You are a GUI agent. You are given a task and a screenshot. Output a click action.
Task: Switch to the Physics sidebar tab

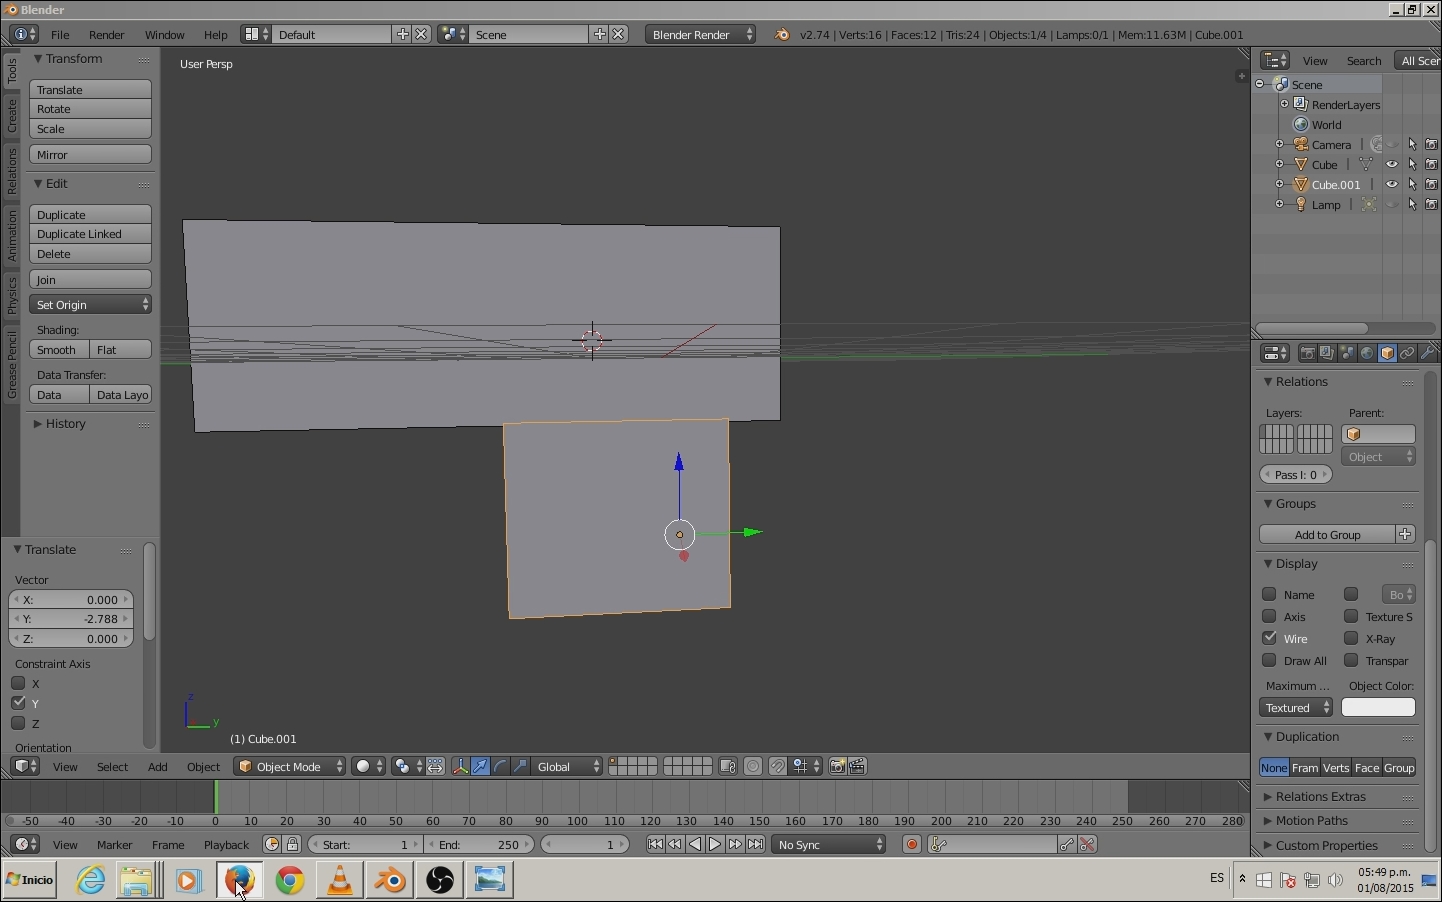click(11, 295)
